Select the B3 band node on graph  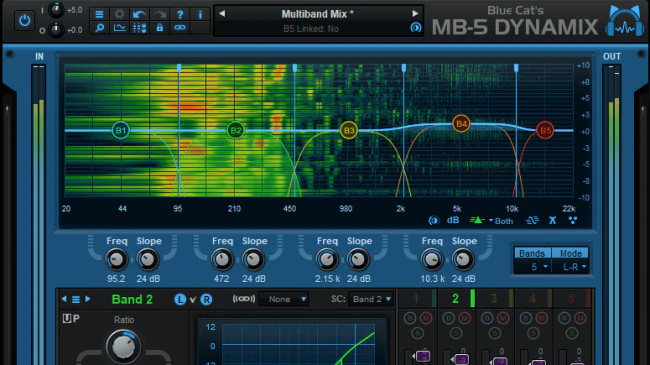pyautogui.click(x=349, y=130)
